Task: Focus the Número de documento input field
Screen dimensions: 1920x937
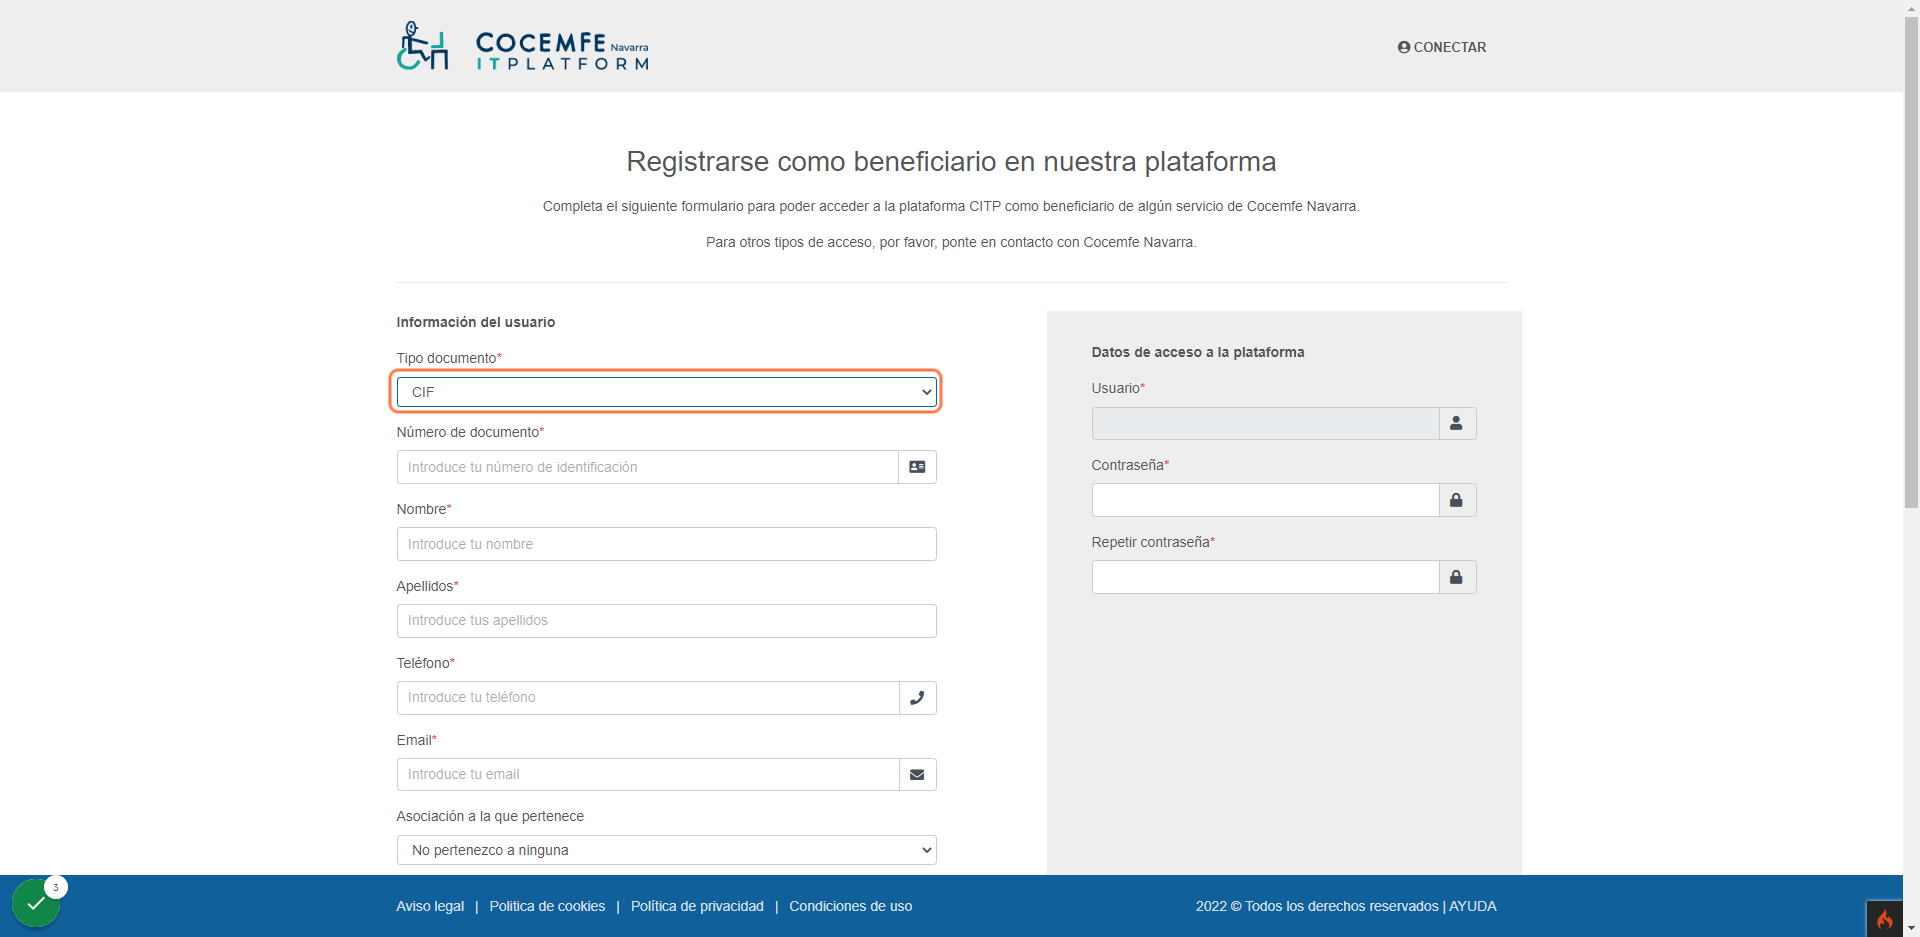Action: click(x=648, y=467)
